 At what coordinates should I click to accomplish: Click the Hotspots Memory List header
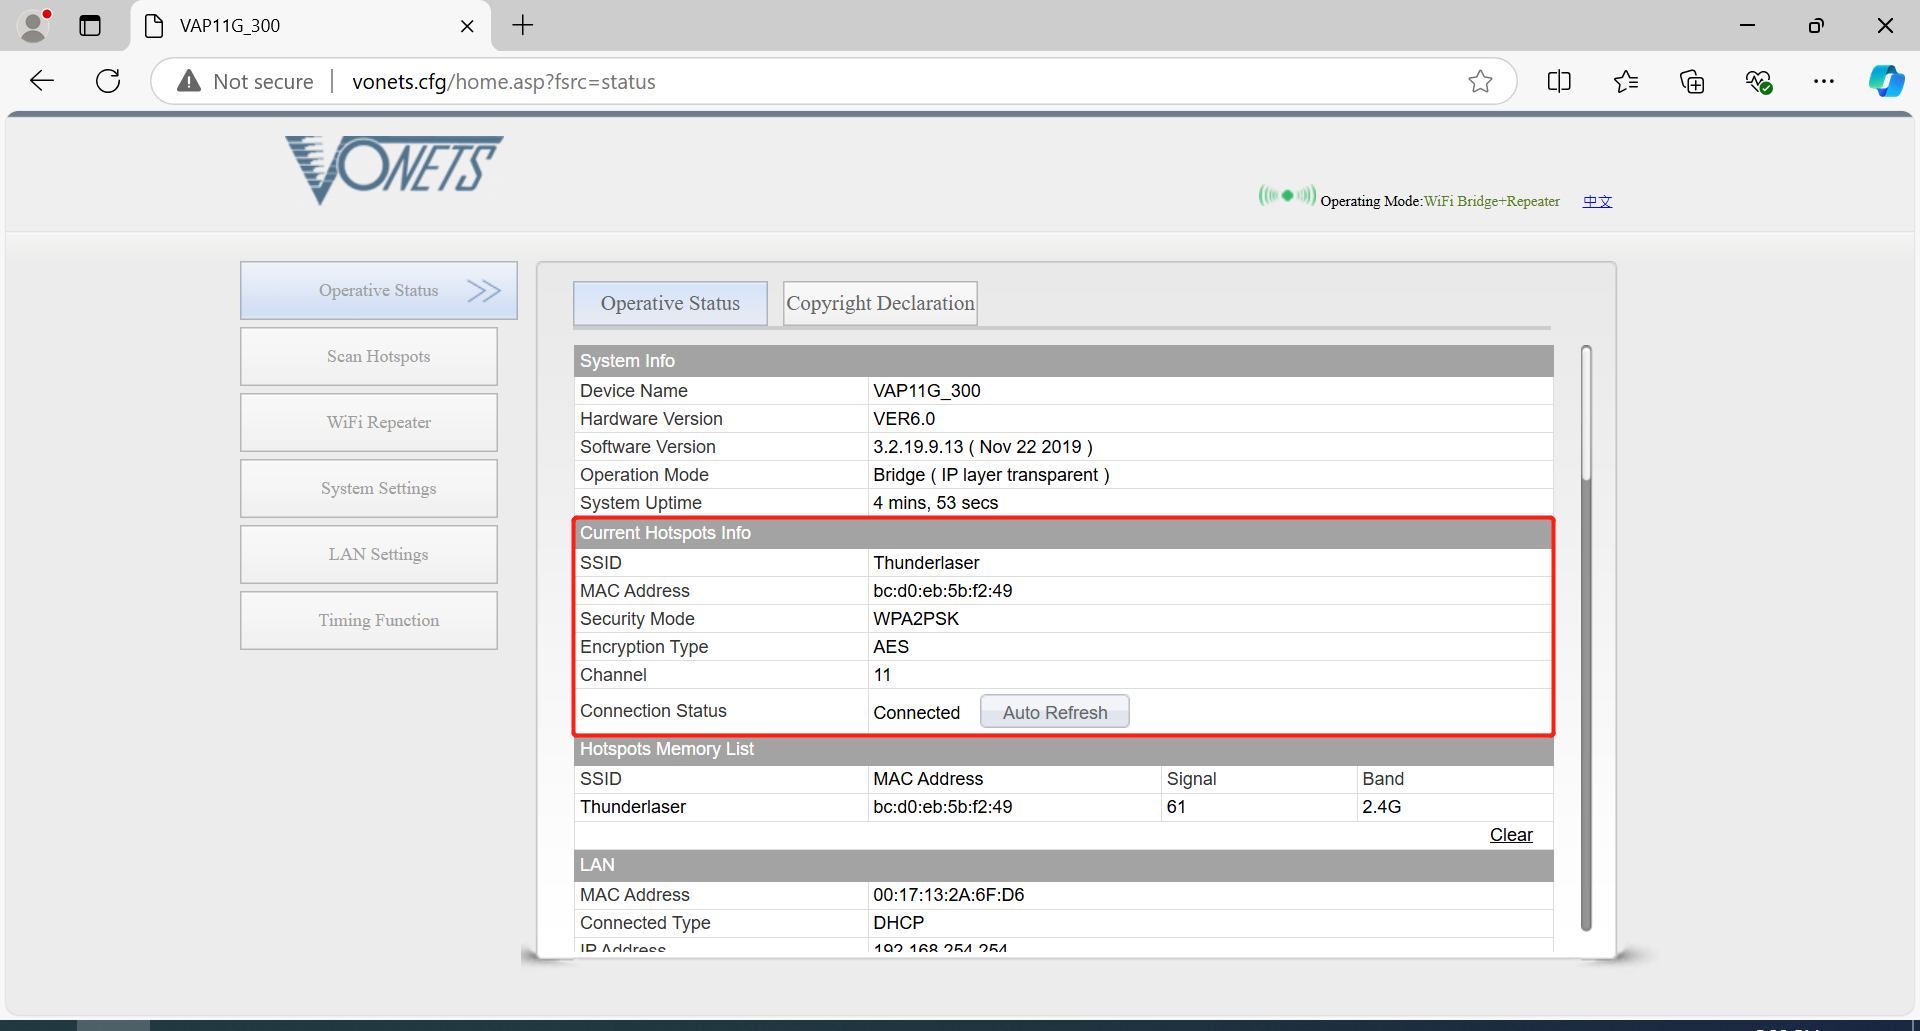point(1064,749)
